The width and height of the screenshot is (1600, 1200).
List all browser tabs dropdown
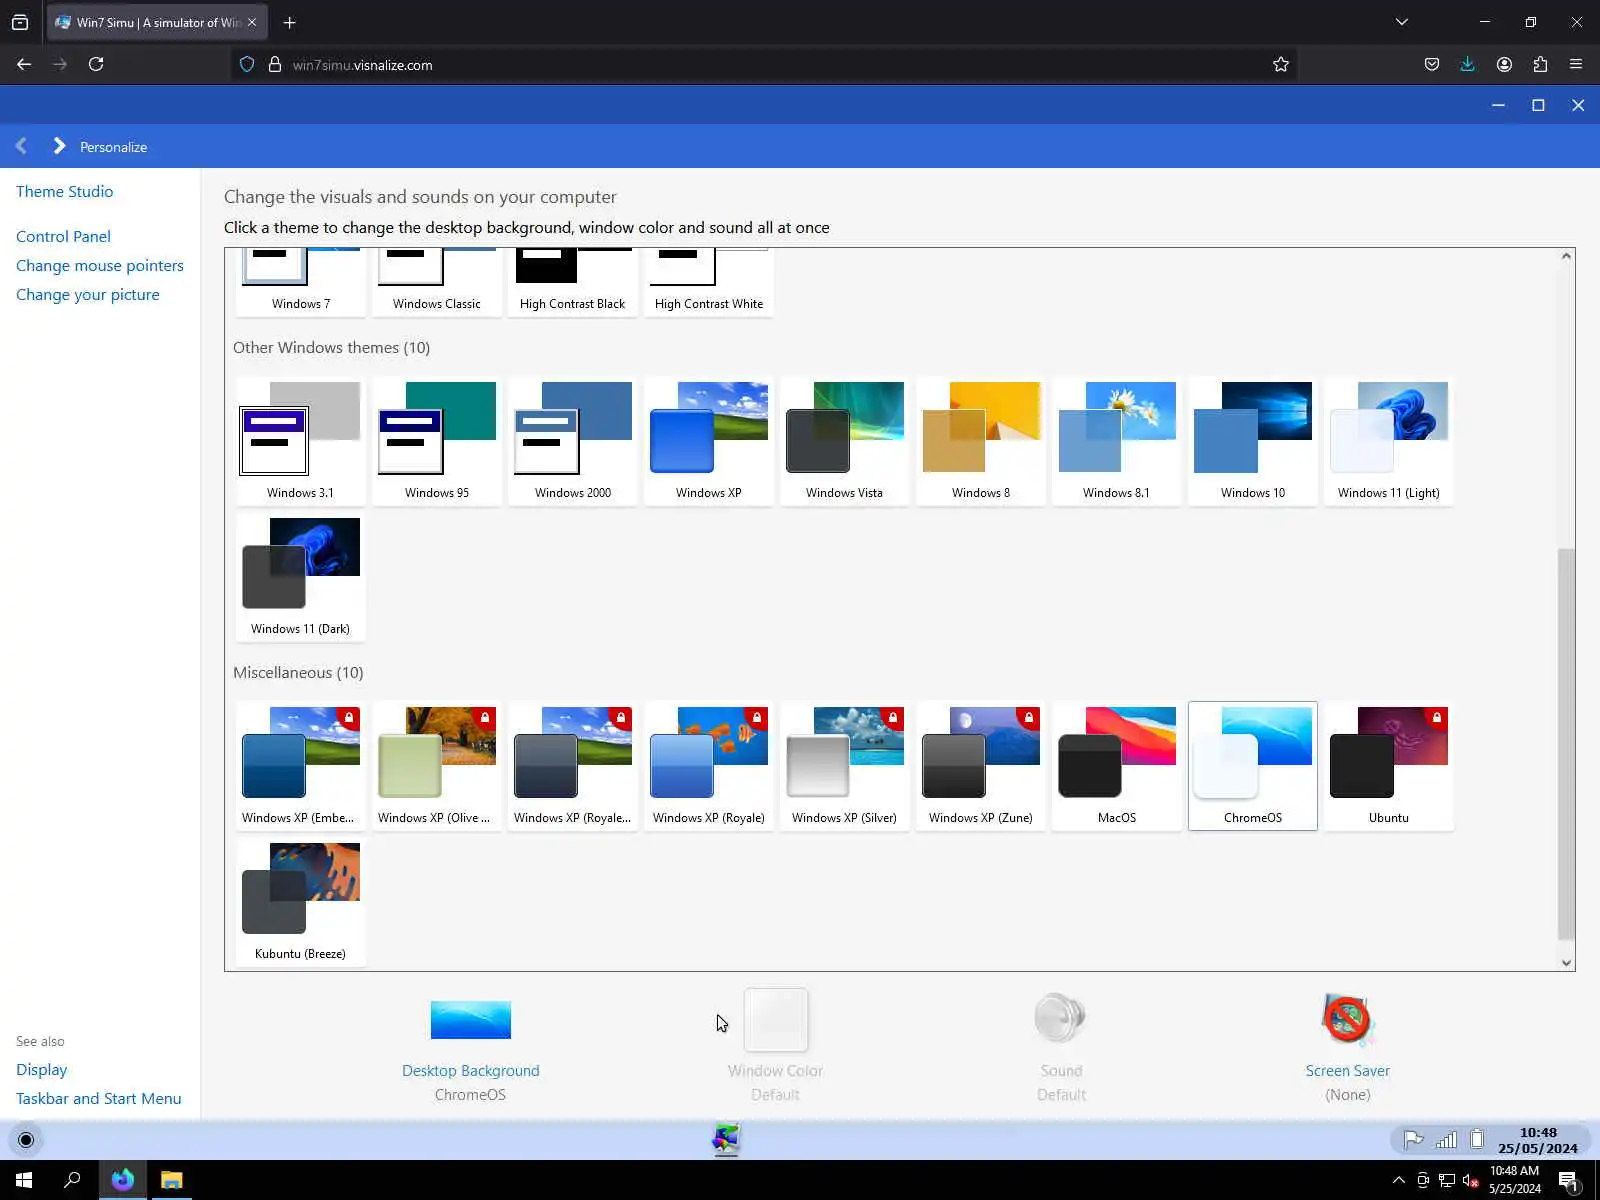[1402, 22]
